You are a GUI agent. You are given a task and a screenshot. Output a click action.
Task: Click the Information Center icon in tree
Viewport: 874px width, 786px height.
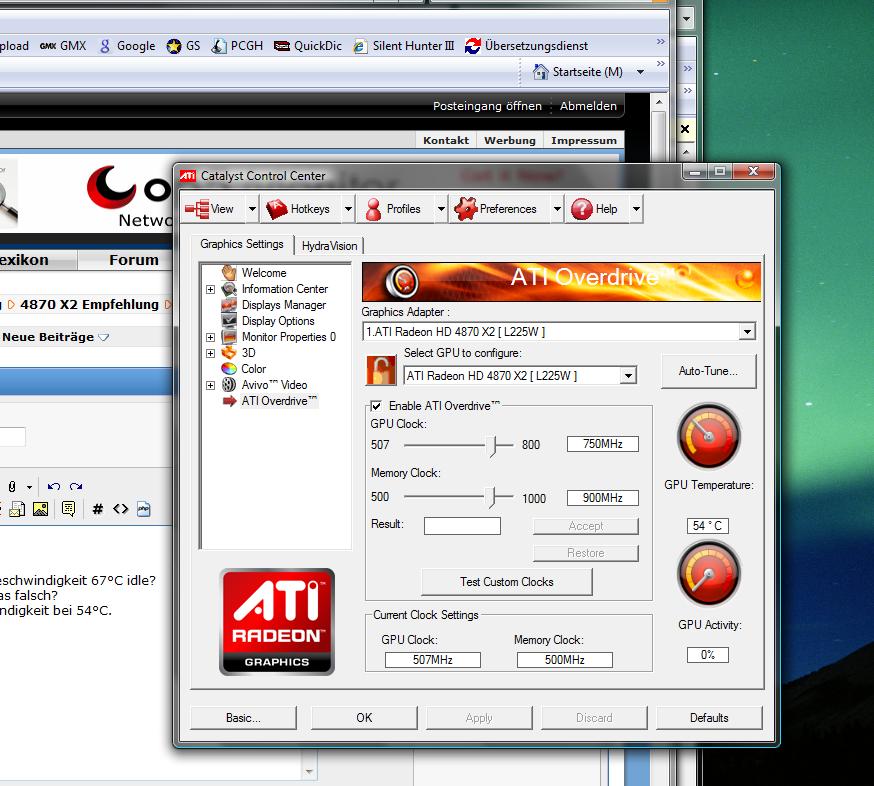click(x=229, y=289)
